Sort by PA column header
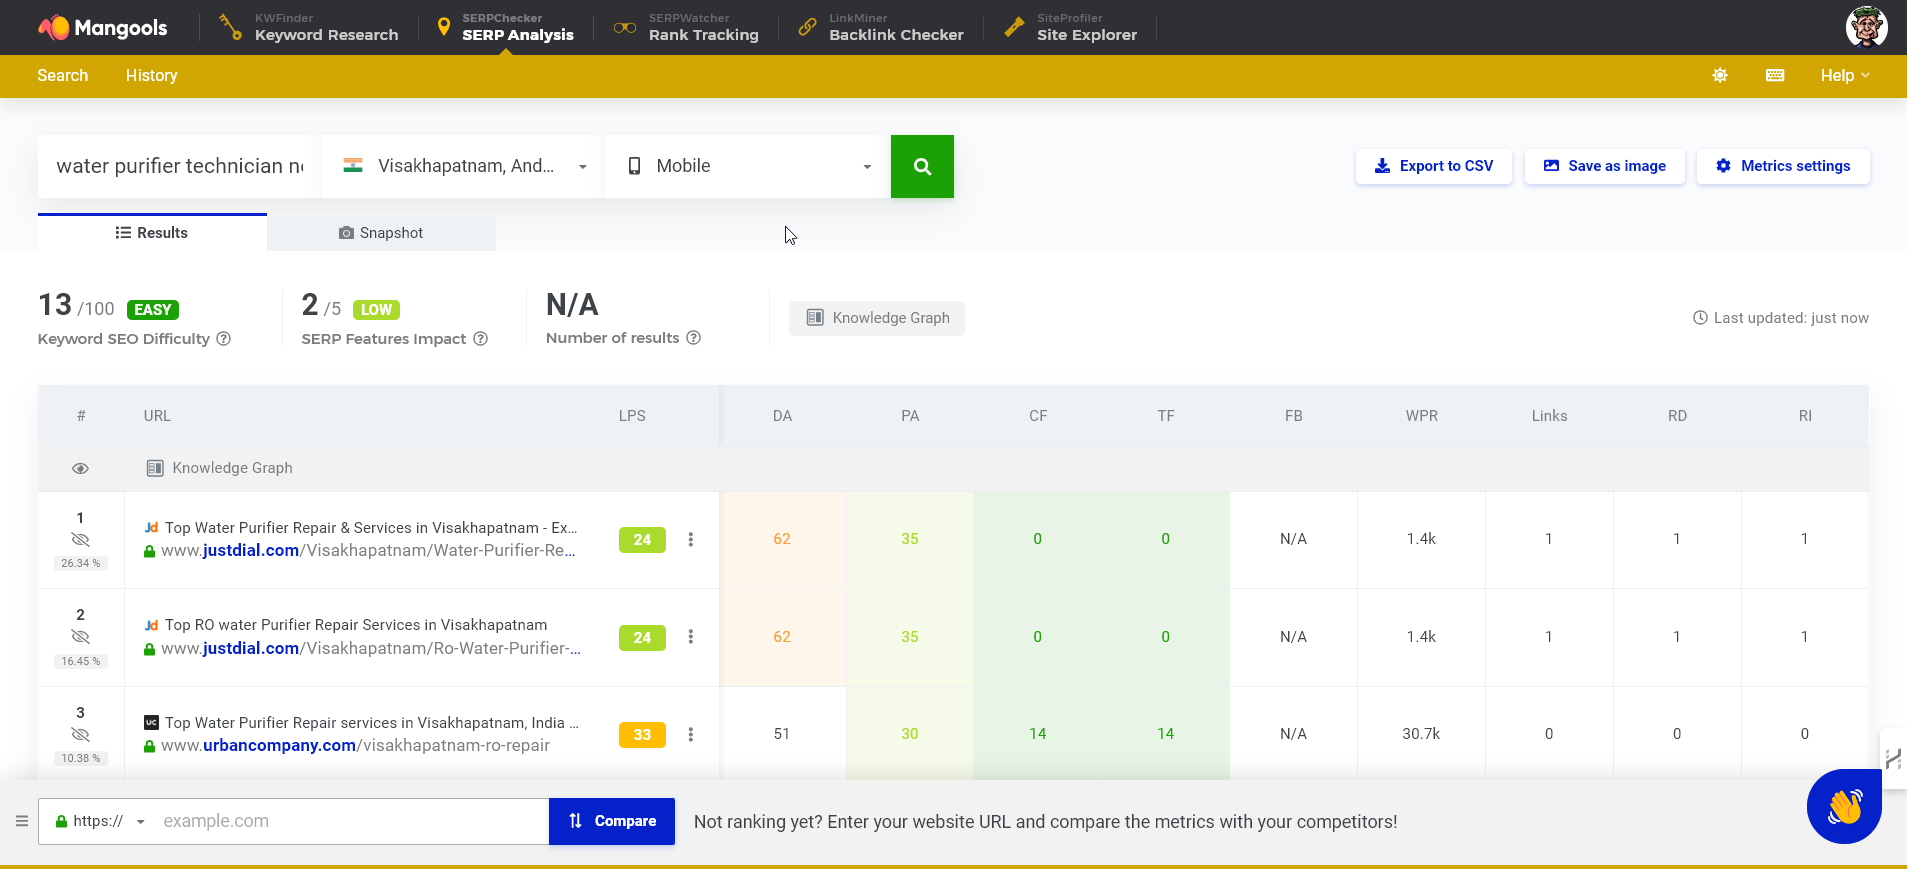The width and height of the screenshot is (1920, 869). pyautogui.click(x=910, y=416)
